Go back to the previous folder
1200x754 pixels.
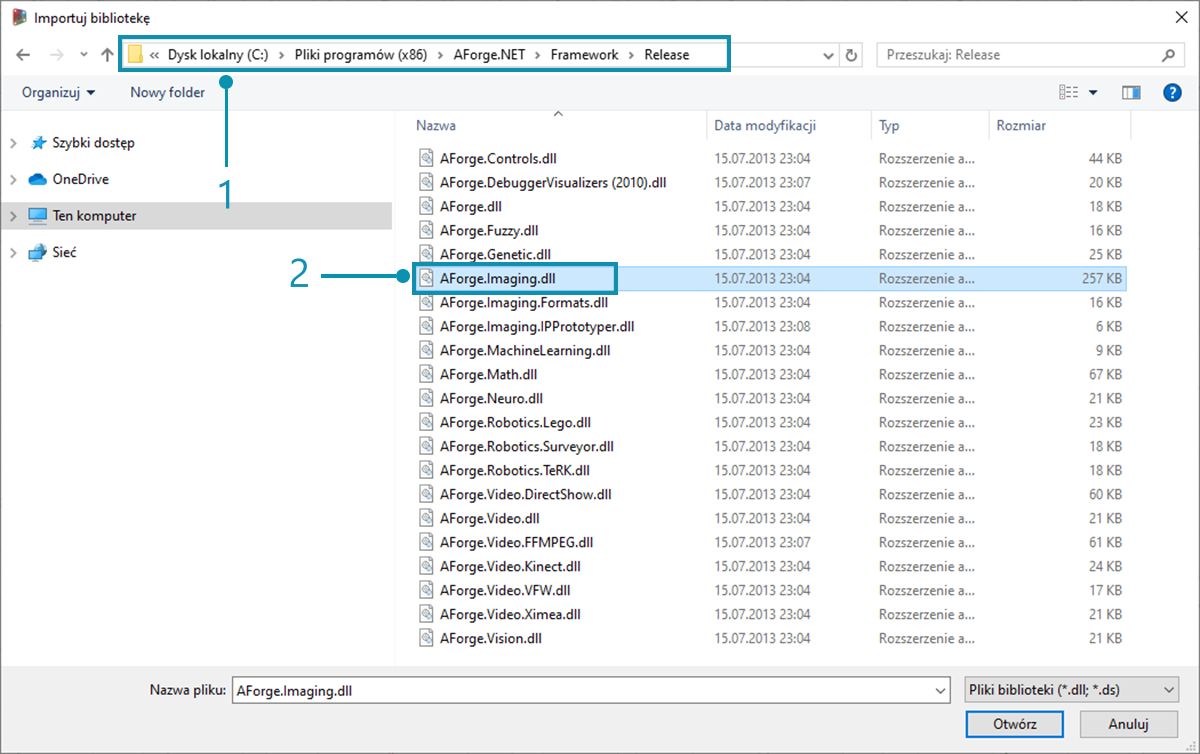[x=21, y=55]
